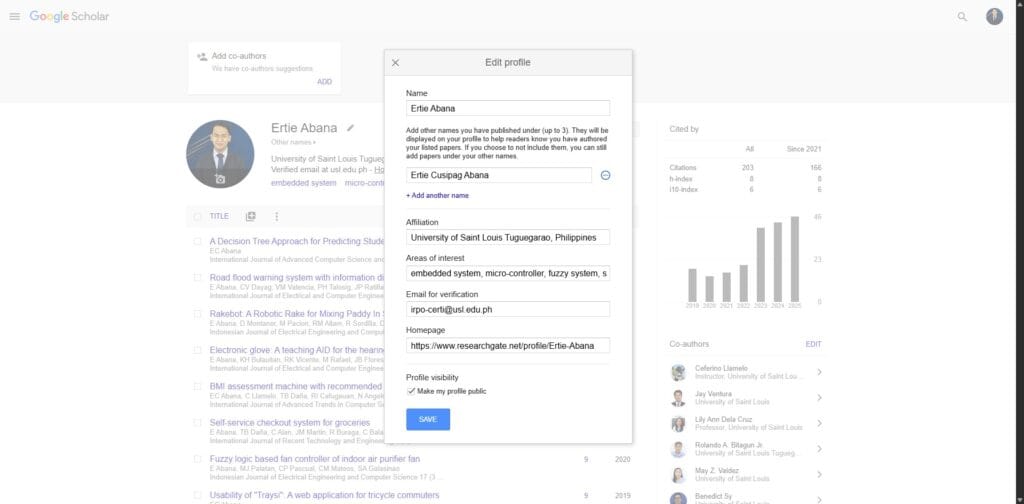This screenshot has width=1024, height=504.
Task: Open Rolando A. Bitagun Jr. chevron
Action: pos(819,449)
